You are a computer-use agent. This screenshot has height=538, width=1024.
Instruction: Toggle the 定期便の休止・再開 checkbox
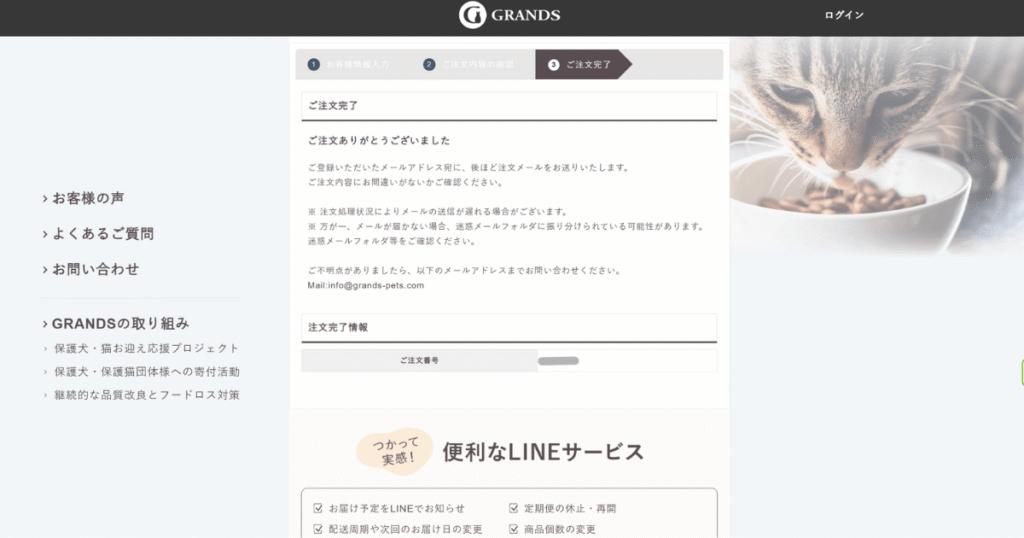pos(513,508)
